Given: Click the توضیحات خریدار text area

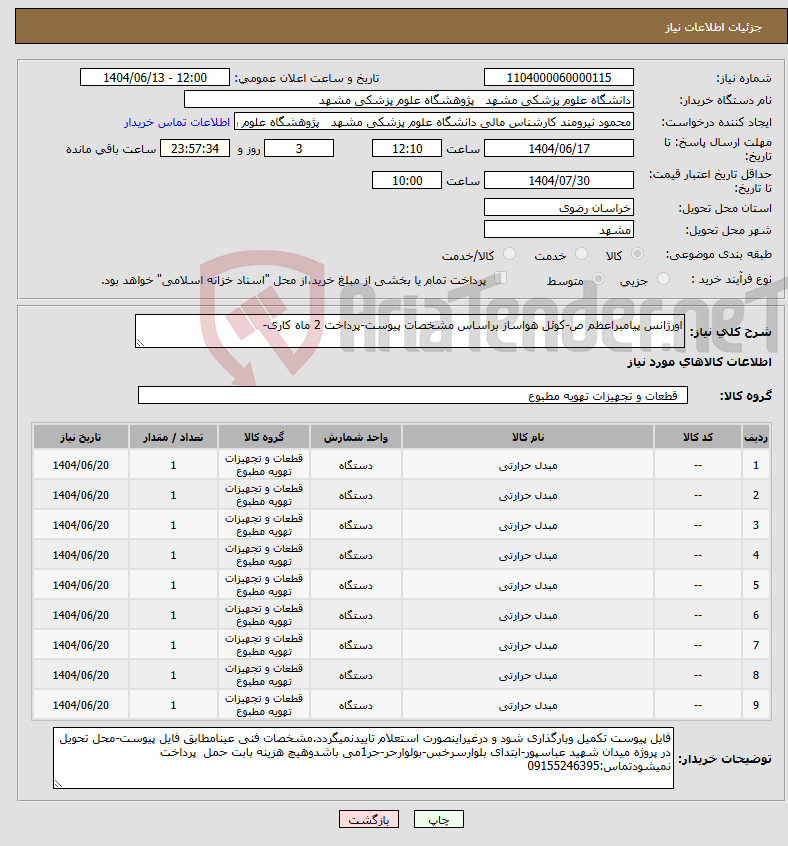Looking at the screenshot, I should click(364, 758).
